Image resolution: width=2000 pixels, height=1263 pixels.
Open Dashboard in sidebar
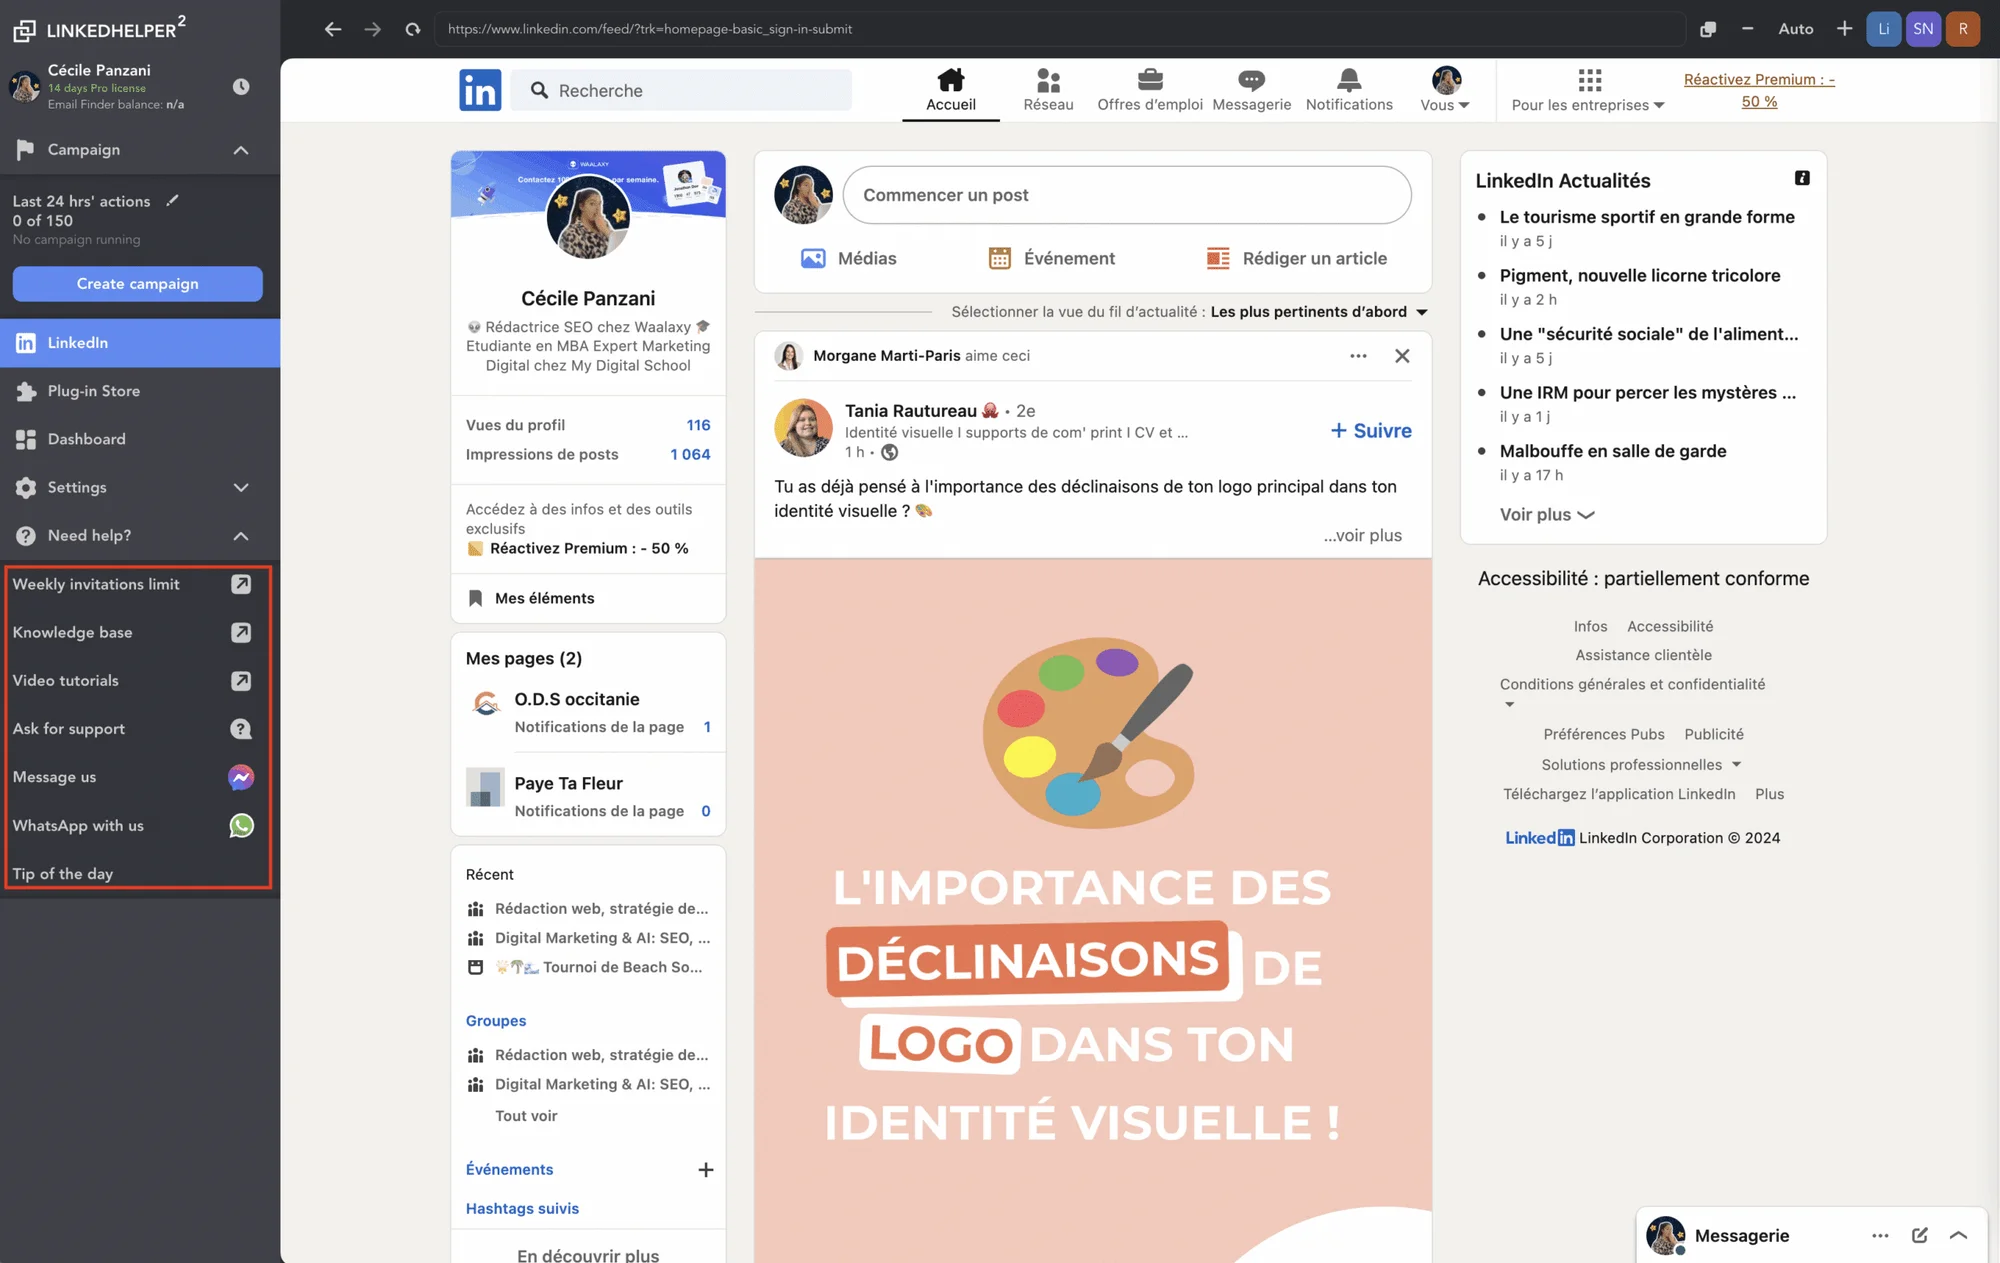click(x=140, y=439)
